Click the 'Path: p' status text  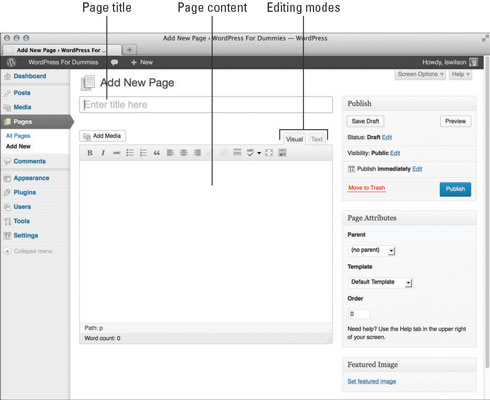(94, 328)
